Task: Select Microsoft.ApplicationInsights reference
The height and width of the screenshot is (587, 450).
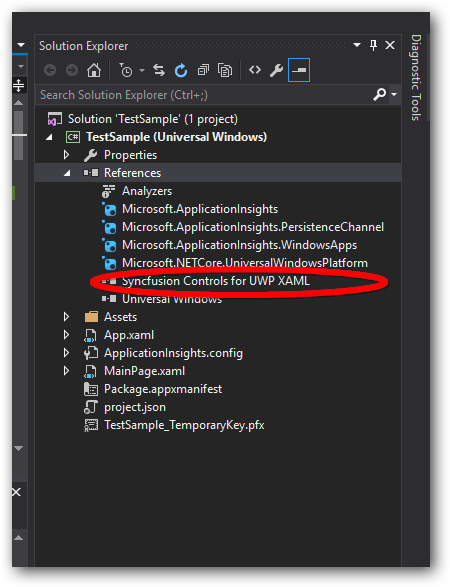Action: tap(200, 209)
